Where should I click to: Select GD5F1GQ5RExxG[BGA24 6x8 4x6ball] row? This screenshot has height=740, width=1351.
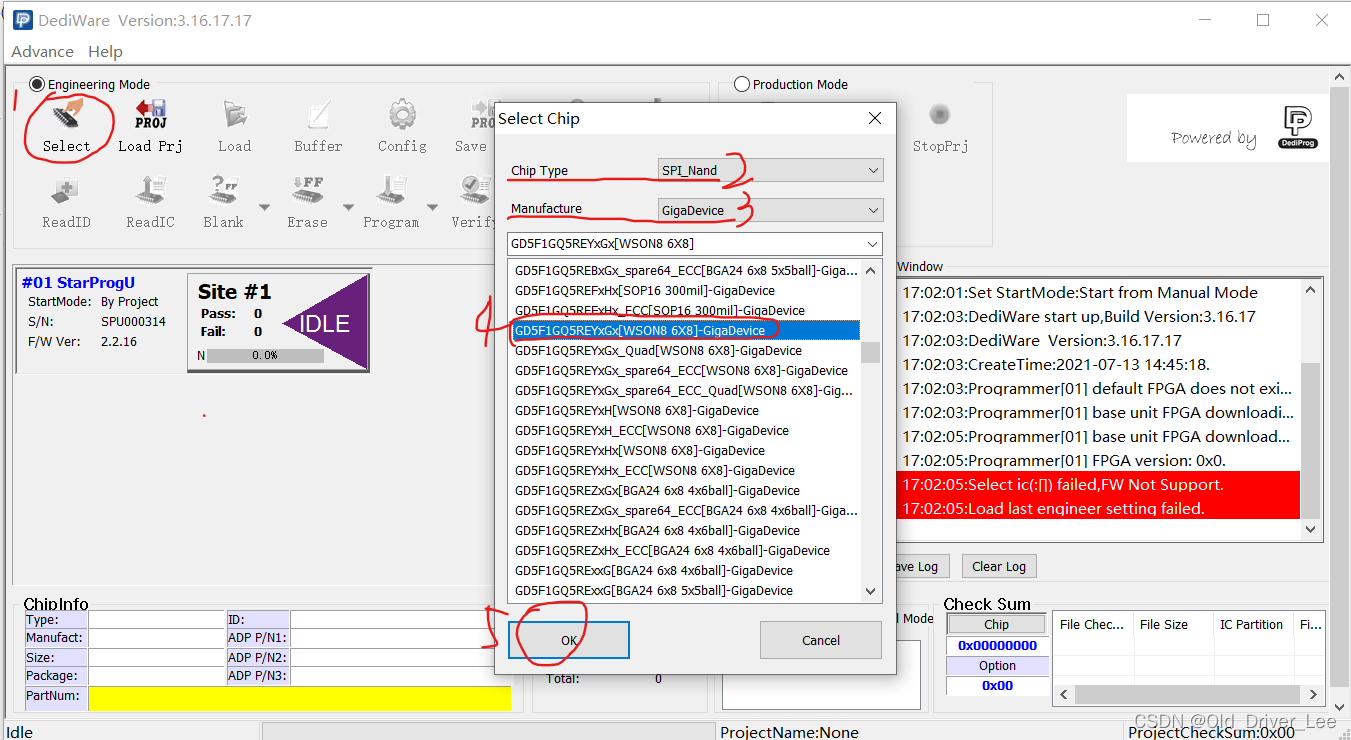point(685,570)
